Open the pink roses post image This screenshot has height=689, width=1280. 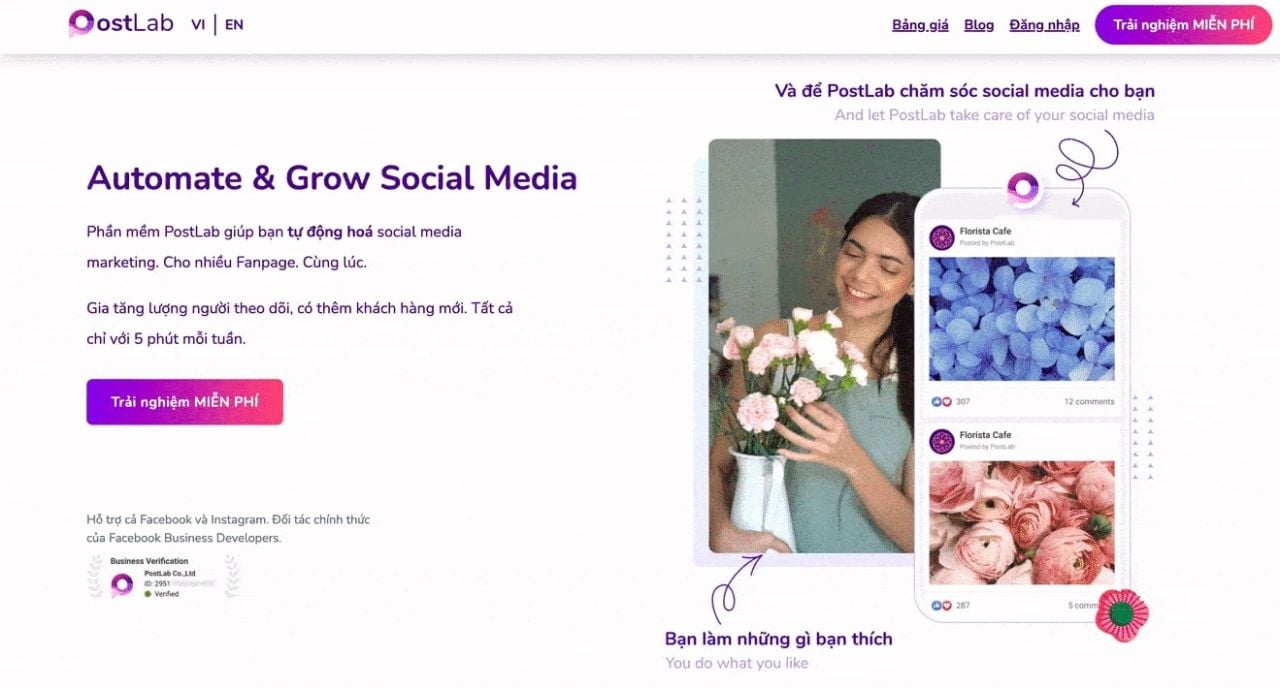[1022, 523]
